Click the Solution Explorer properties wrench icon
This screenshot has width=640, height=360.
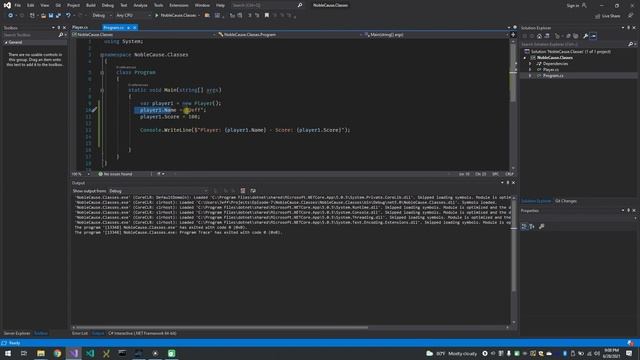[x=585, y=36]
